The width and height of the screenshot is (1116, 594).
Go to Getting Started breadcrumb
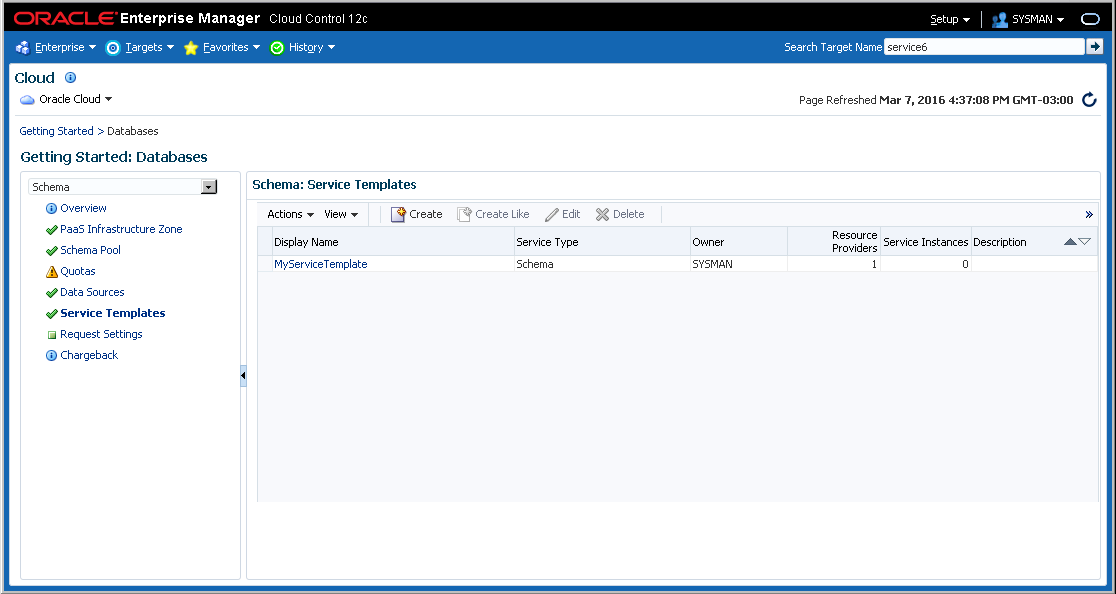click(x=56, y=131)
